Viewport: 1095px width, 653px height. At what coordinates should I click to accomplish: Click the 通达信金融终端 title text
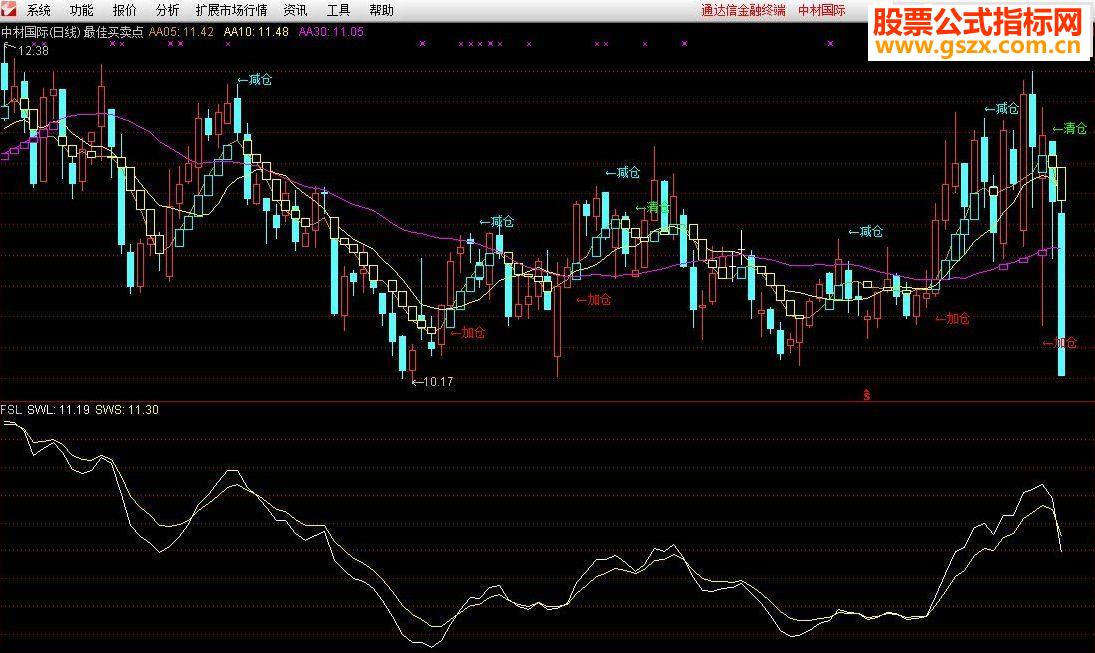(x=743, y=10)
